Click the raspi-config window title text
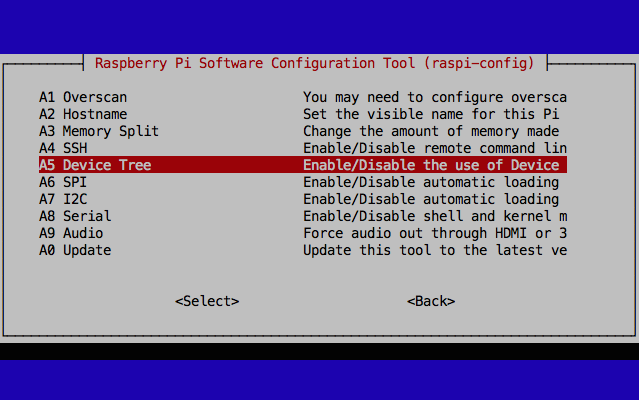The width and height of the screenshot is (640, 400). (x=315, y=63)
